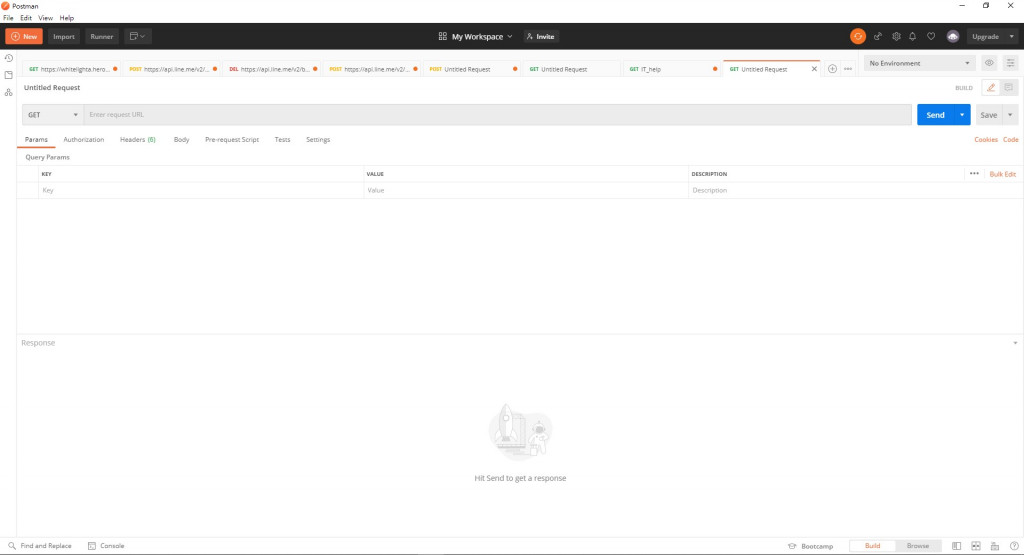This screenshot has height=555, width=1024.
Task: Collapse the Response pane arrow
Action: tap(1015, 343)
